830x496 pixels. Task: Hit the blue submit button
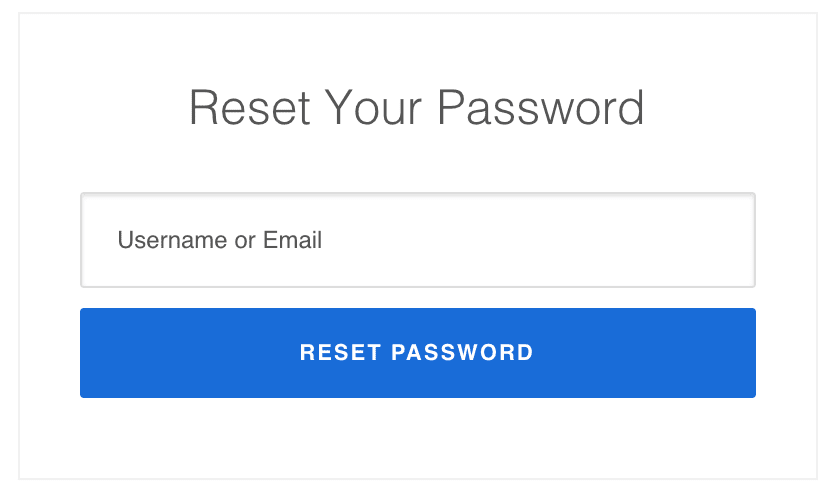point(417,353)
